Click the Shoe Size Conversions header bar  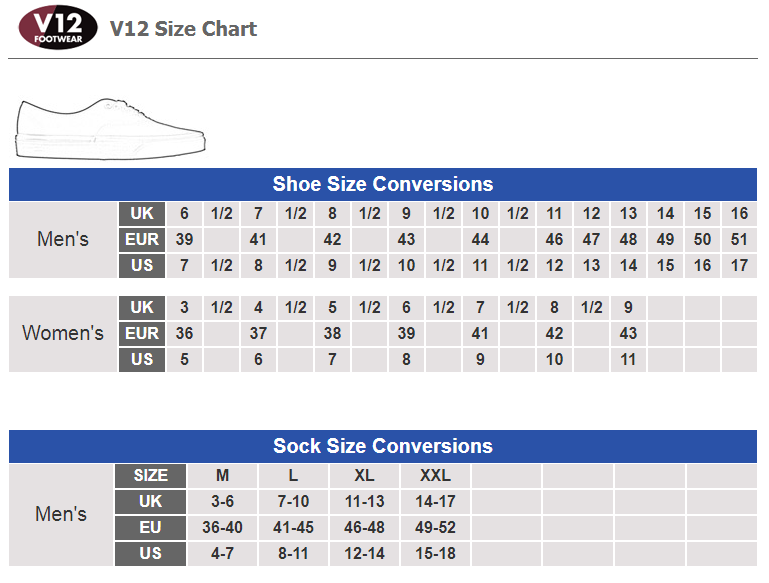383,184
